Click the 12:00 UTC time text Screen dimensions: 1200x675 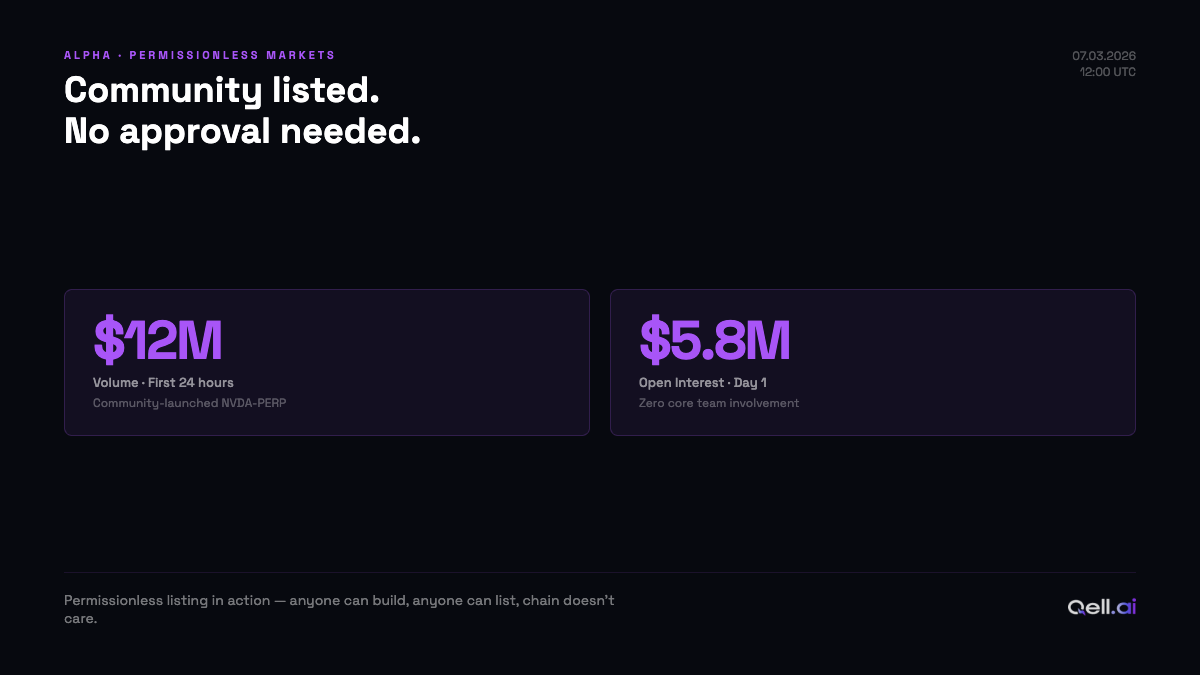pyautogui.click(x=1108, y=72)
